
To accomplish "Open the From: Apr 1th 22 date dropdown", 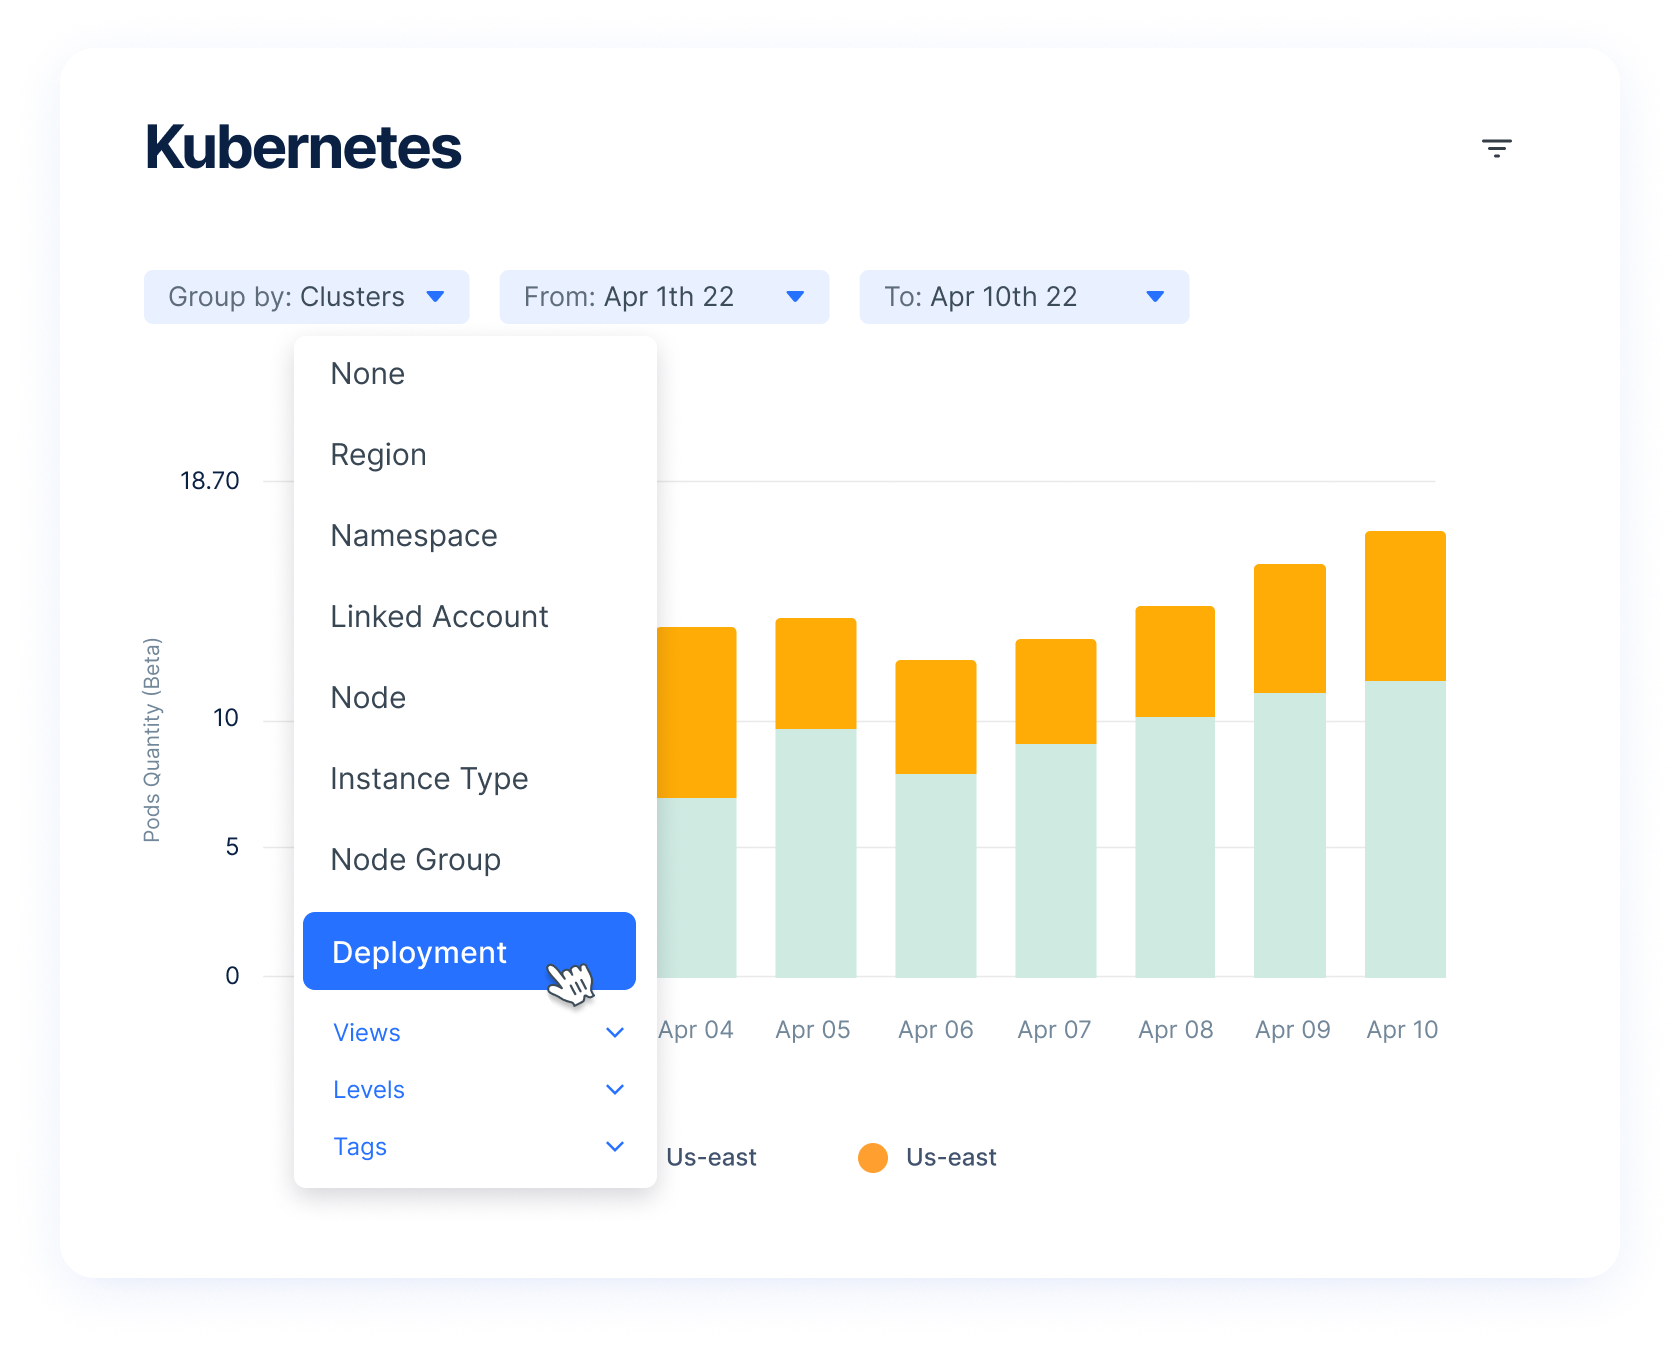I will (x=664, y=297).
